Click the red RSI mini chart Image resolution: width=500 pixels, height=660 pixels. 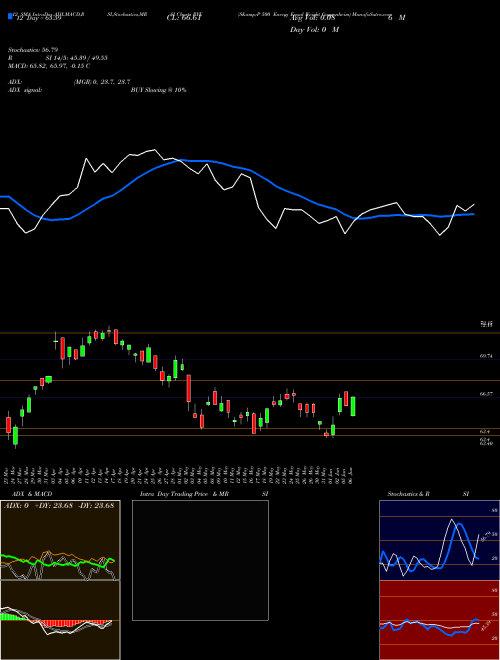pos(439,620)
